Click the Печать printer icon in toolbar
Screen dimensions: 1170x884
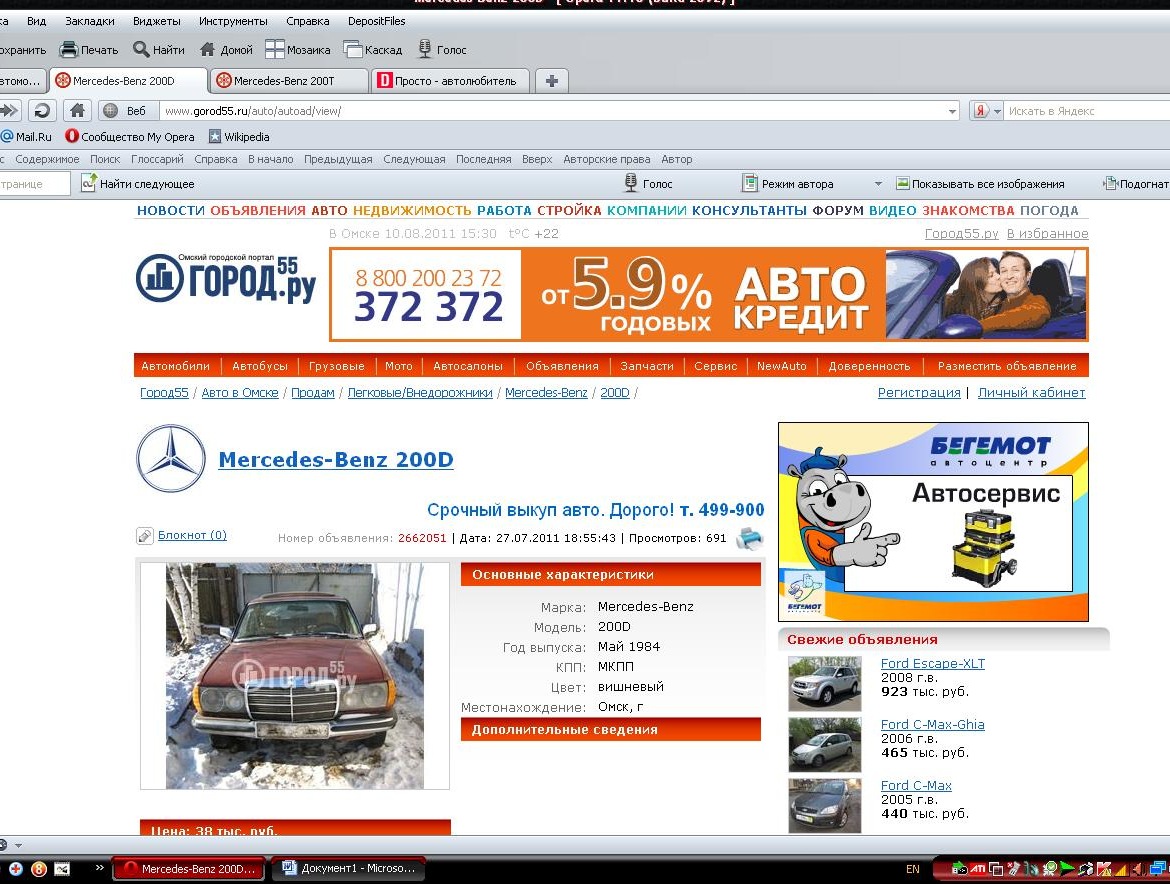tap(68, 49)
